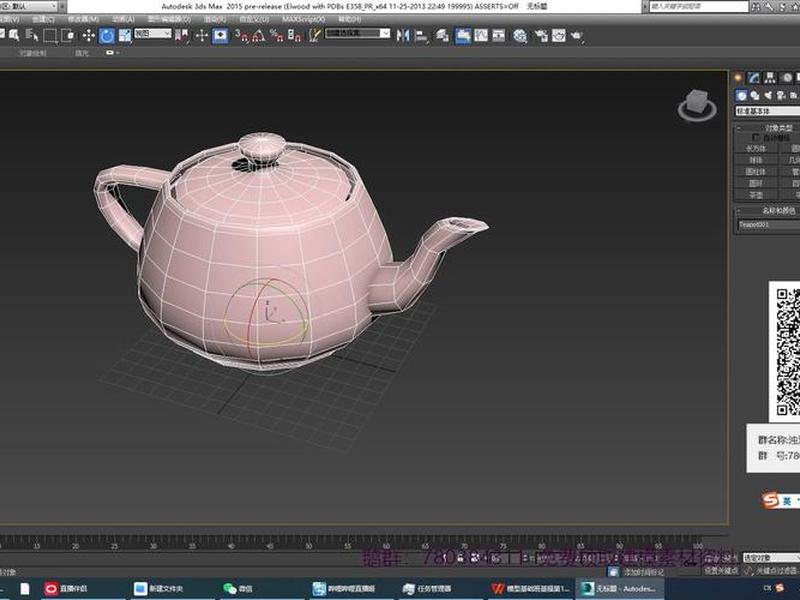Switch to the 填充 ribbon tab
This screenshot has height=600, width=800.
tap(82, 53)
